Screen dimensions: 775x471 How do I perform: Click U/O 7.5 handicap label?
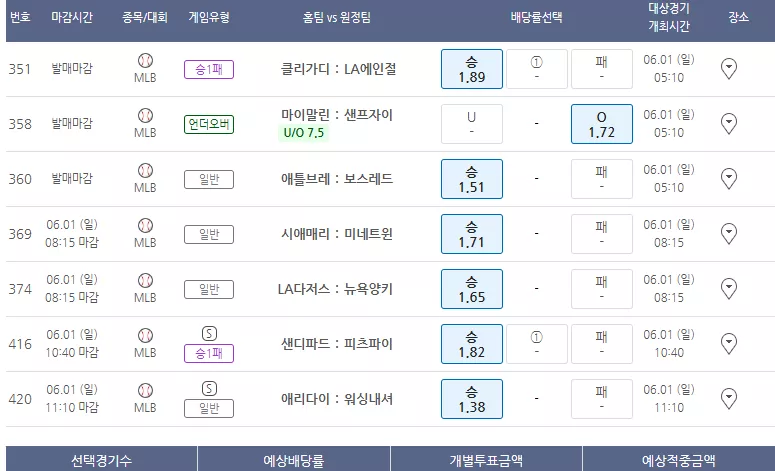click(303, 133)
